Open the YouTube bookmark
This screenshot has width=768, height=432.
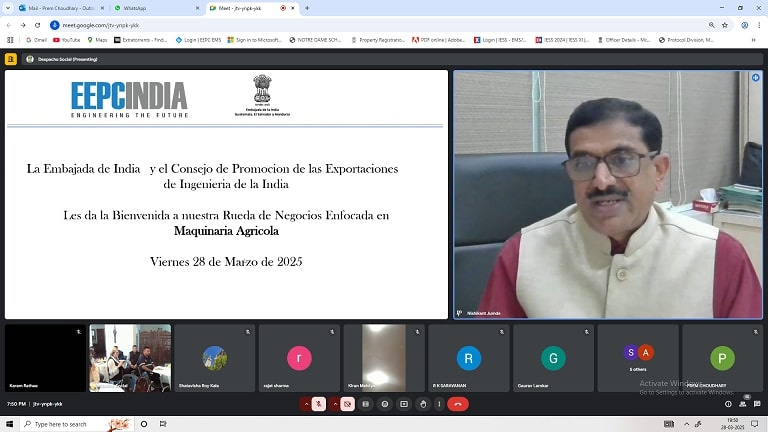click(66, 40)
